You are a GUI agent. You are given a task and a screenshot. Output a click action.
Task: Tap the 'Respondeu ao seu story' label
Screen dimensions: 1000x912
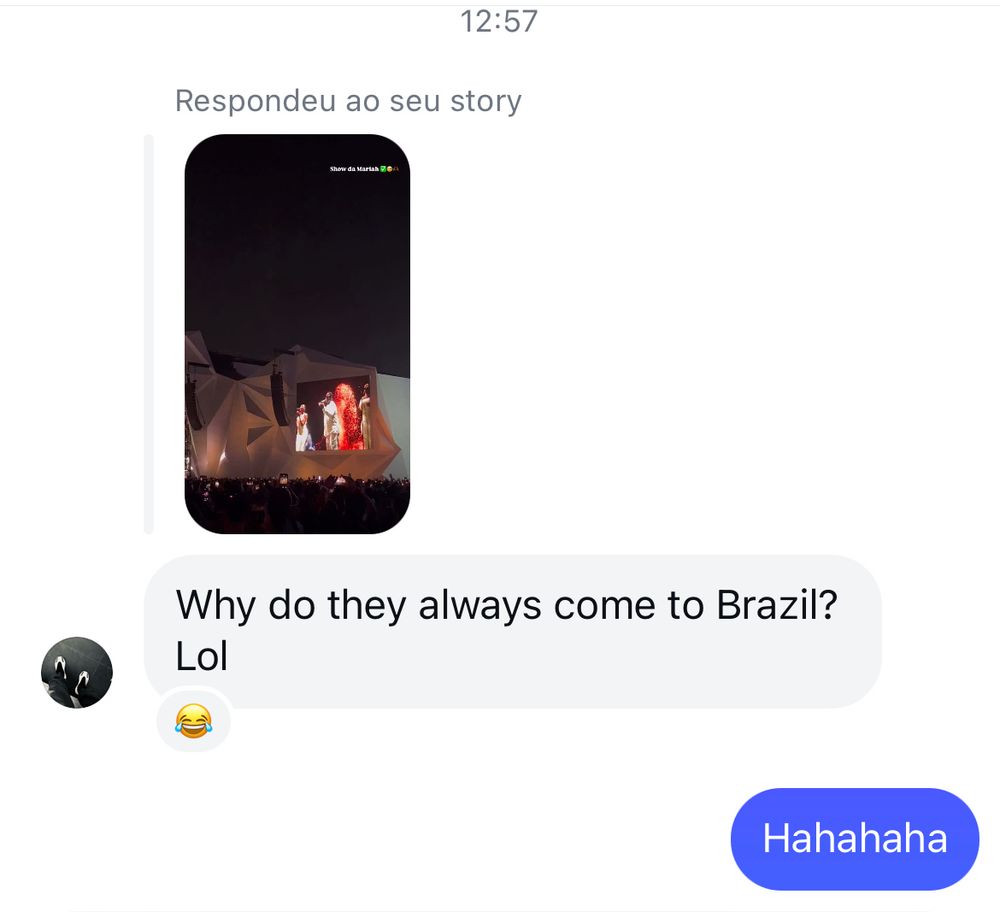point(348,101)
